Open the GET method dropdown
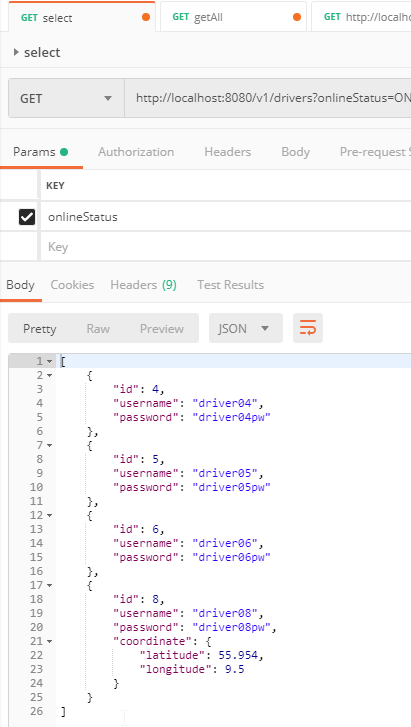 point(66,98)
